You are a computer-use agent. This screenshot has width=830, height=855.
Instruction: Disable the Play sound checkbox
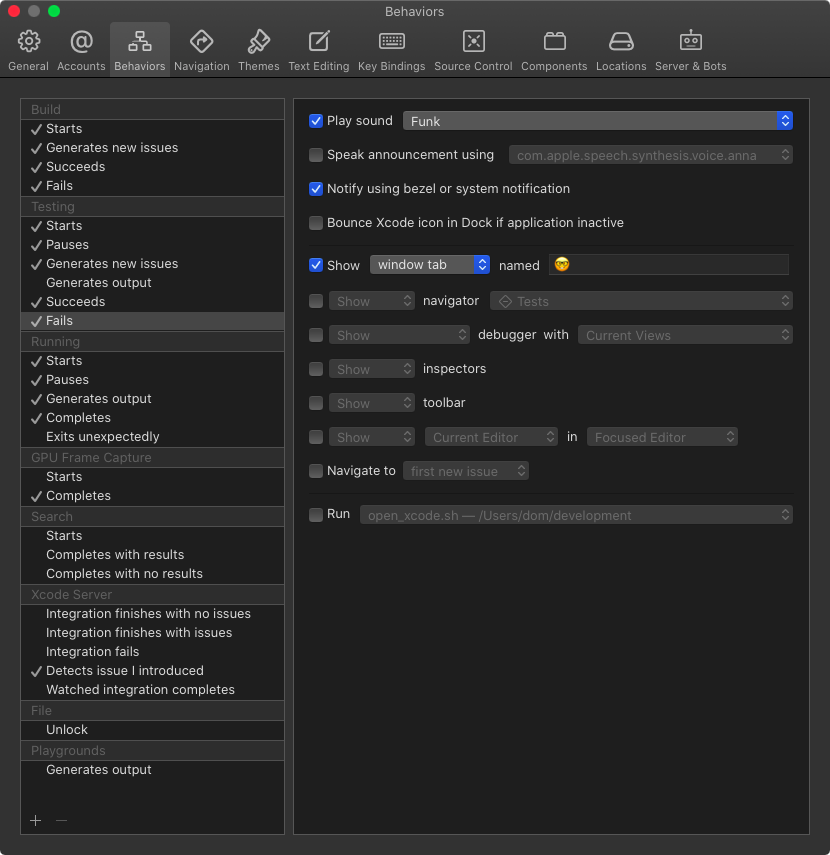[x=316, y=121]
